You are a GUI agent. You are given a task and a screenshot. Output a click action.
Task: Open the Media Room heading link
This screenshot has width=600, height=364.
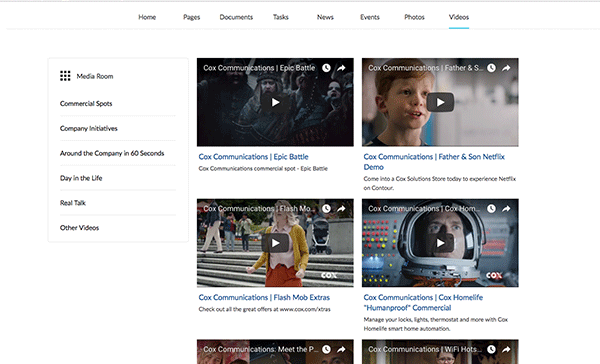point(95,76)
